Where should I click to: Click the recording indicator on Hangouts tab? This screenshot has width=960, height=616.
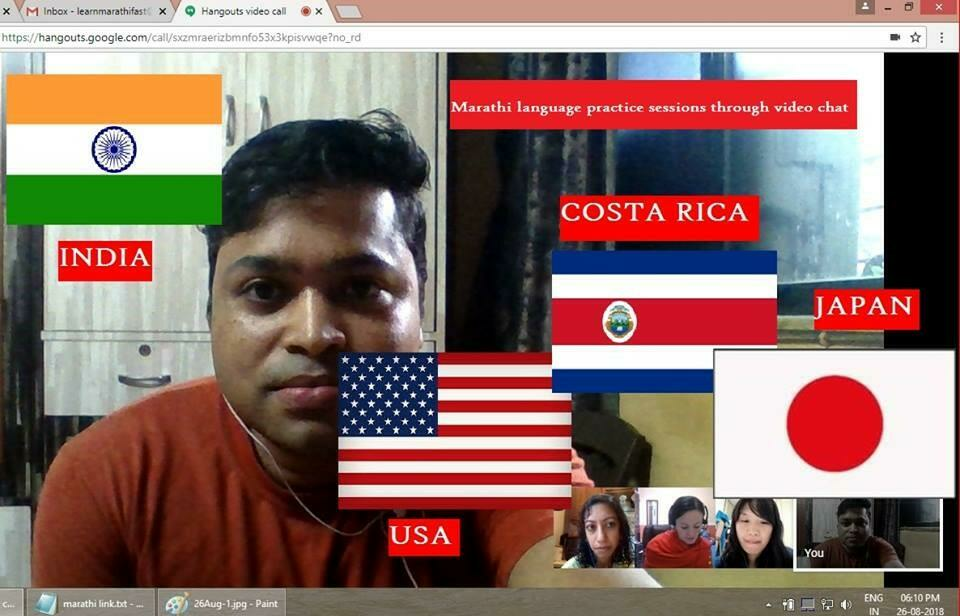[306, 11]
